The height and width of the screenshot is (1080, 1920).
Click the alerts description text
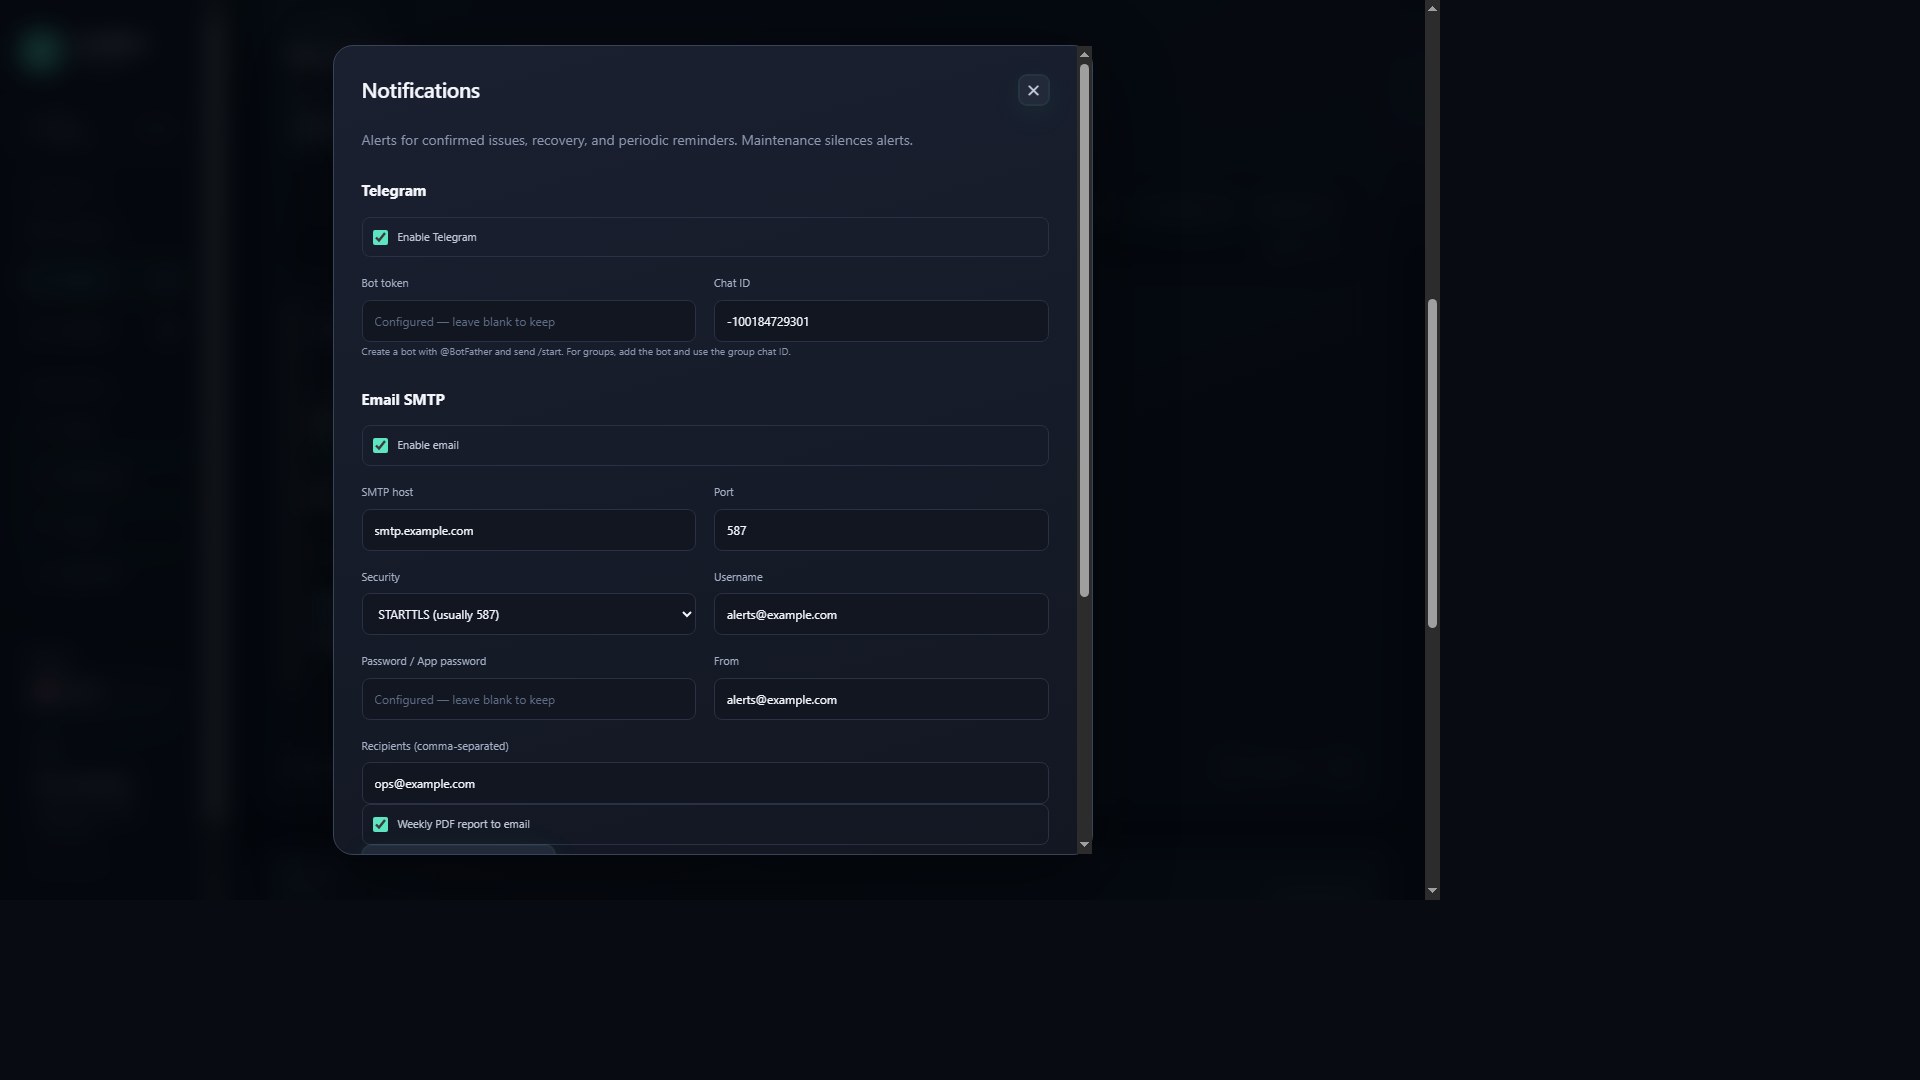(x=637, y=140)
